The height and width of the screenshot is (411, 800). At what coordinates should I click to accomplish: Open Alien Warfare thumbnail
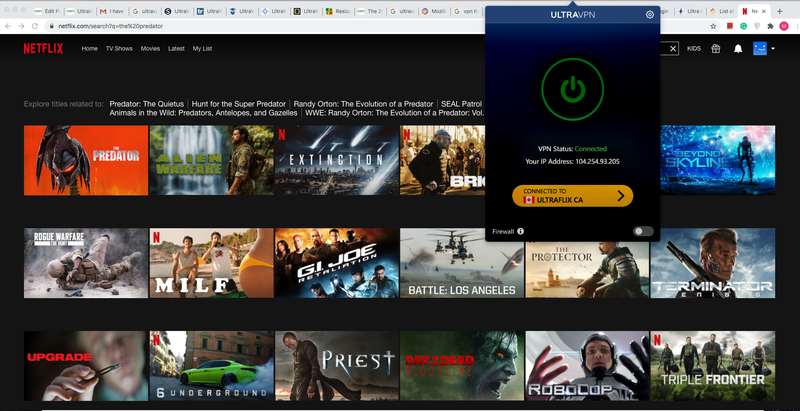point(211,160)
